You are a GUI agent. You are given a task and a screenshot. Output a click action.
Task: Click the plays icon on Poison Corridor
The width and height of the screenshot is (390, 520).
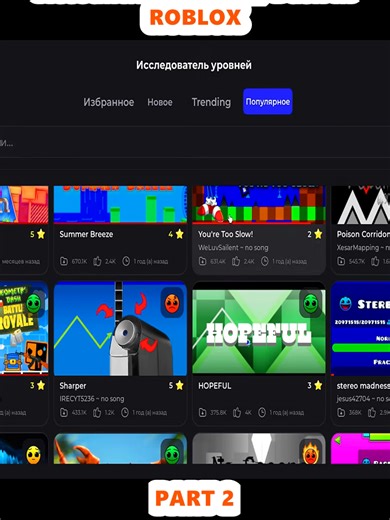(341, 261)
